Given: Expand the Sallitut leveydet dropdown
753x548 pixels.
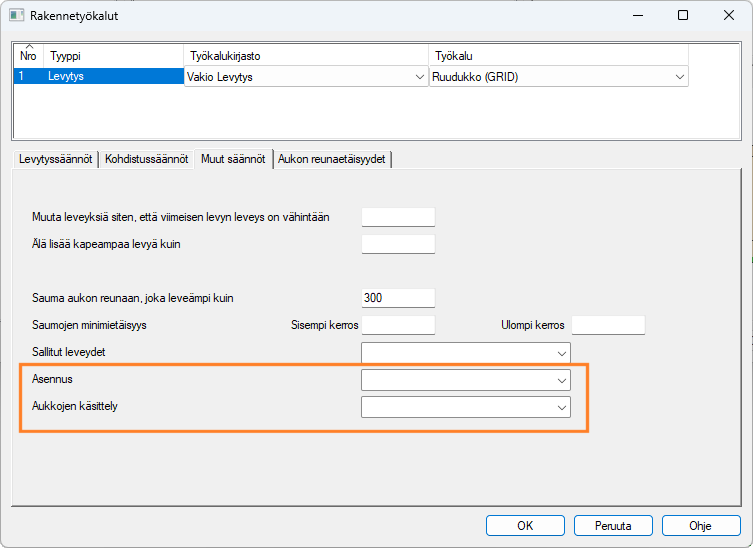Looking at the screenshot, I should click(465, 353).
